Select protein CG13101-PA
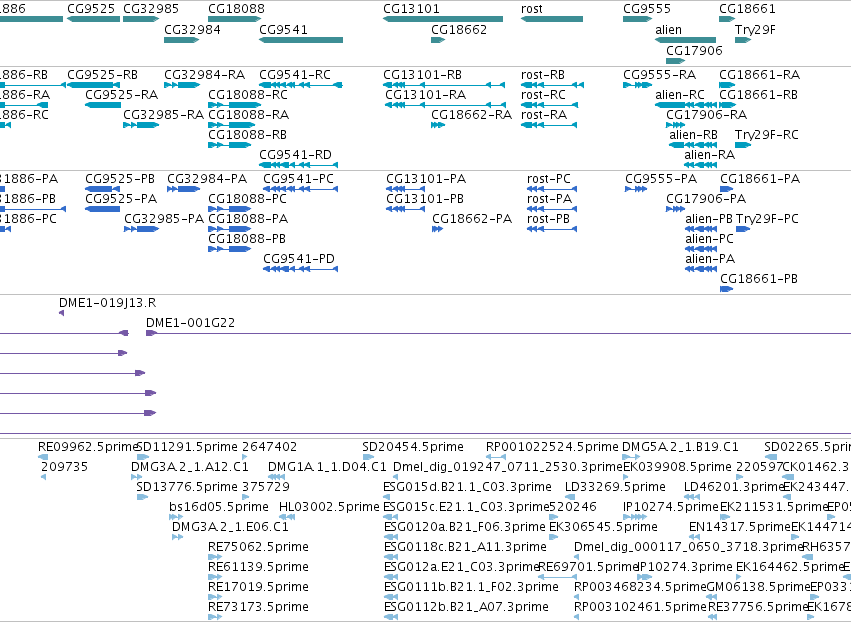Screen dimensions: 851x622 coord(426,179)
